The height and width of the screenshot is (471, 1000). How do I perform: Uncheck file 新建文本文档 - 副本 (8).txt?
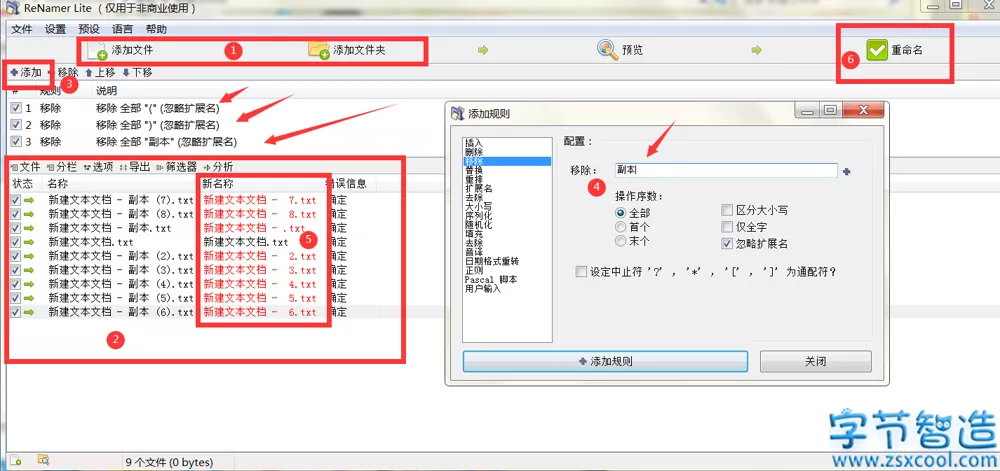click(16, 214)
